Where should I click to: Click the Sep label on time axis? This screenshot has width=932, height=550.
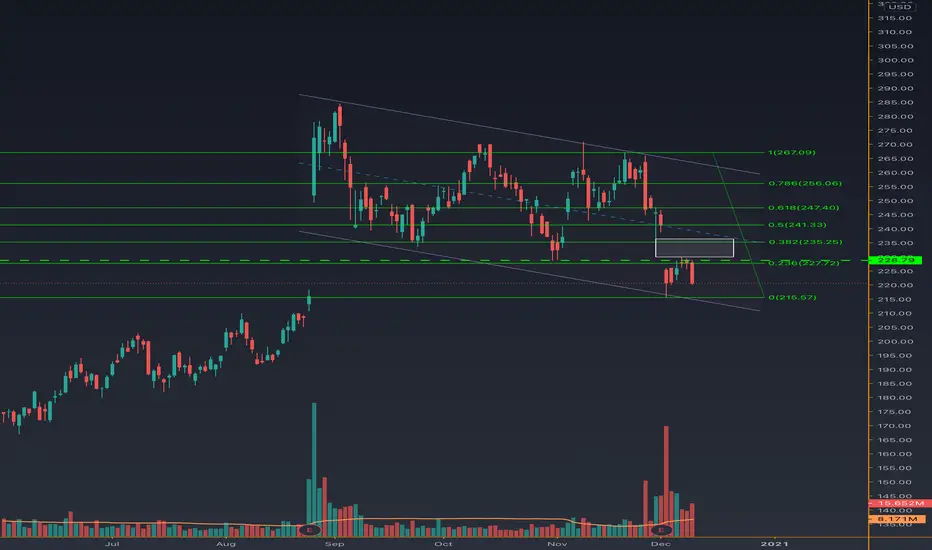(335, 543)
